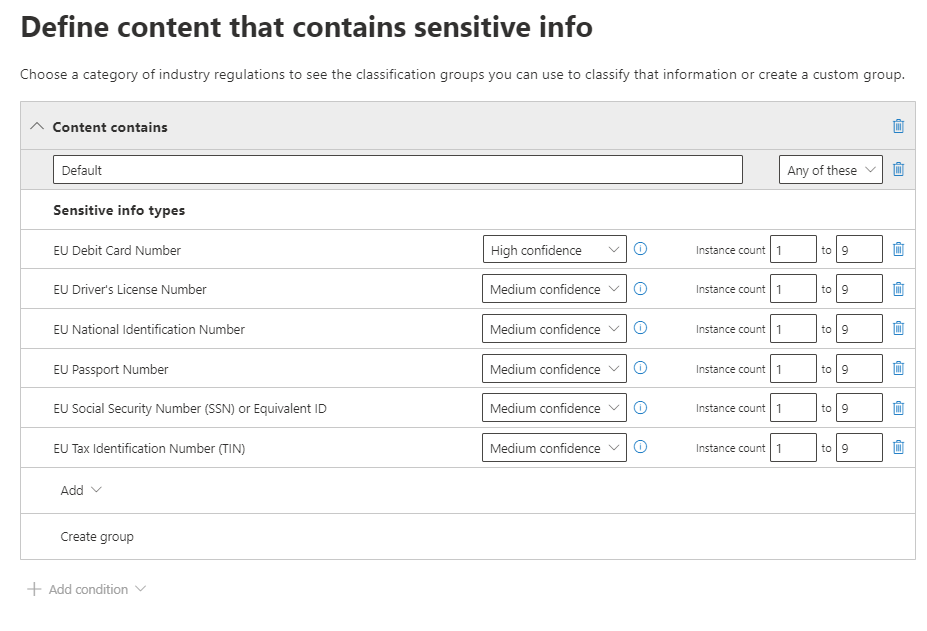Open the Any of these dropdown
Image resolution: width=927 pixels, height=631 pixels.
[x=830, y=170]
